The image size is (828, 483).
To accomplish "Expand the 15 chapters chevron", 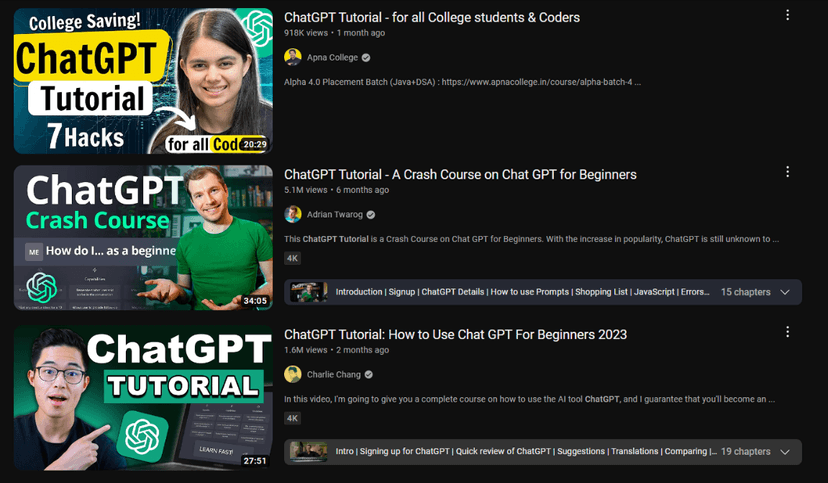I will (x=785, y=292).
